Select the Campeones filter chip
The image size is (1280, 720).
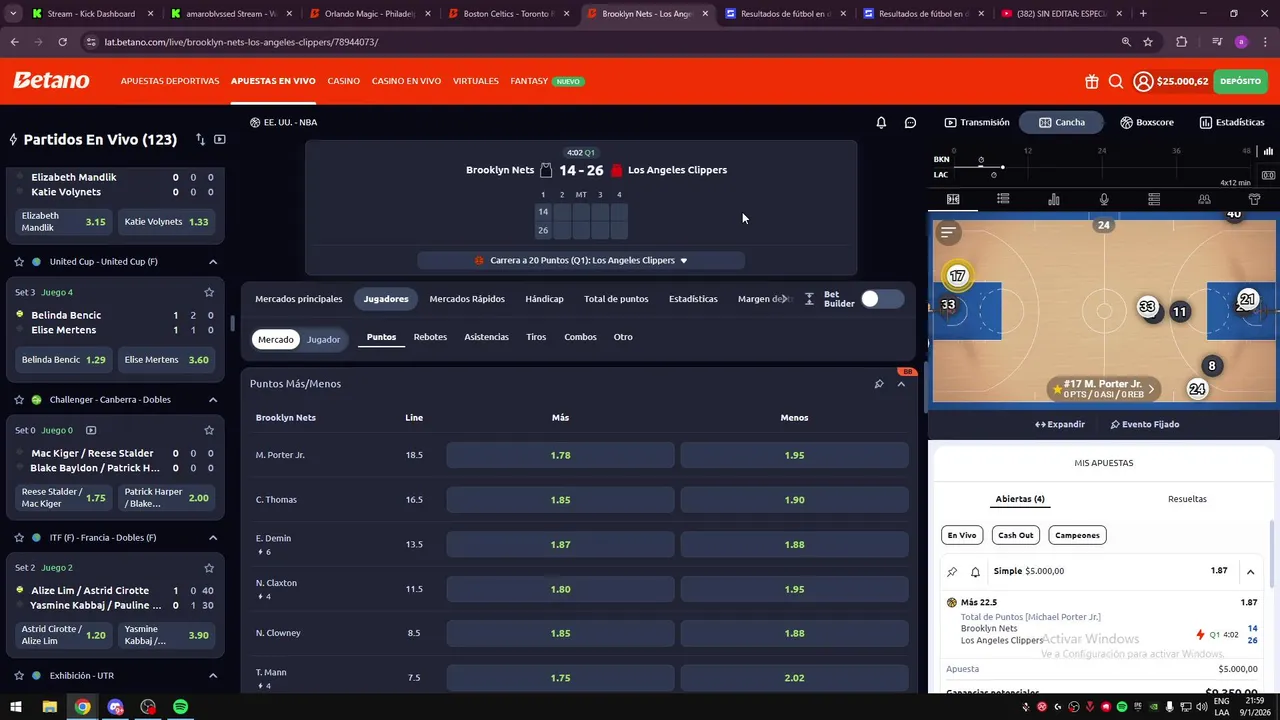coord(1077,535)
